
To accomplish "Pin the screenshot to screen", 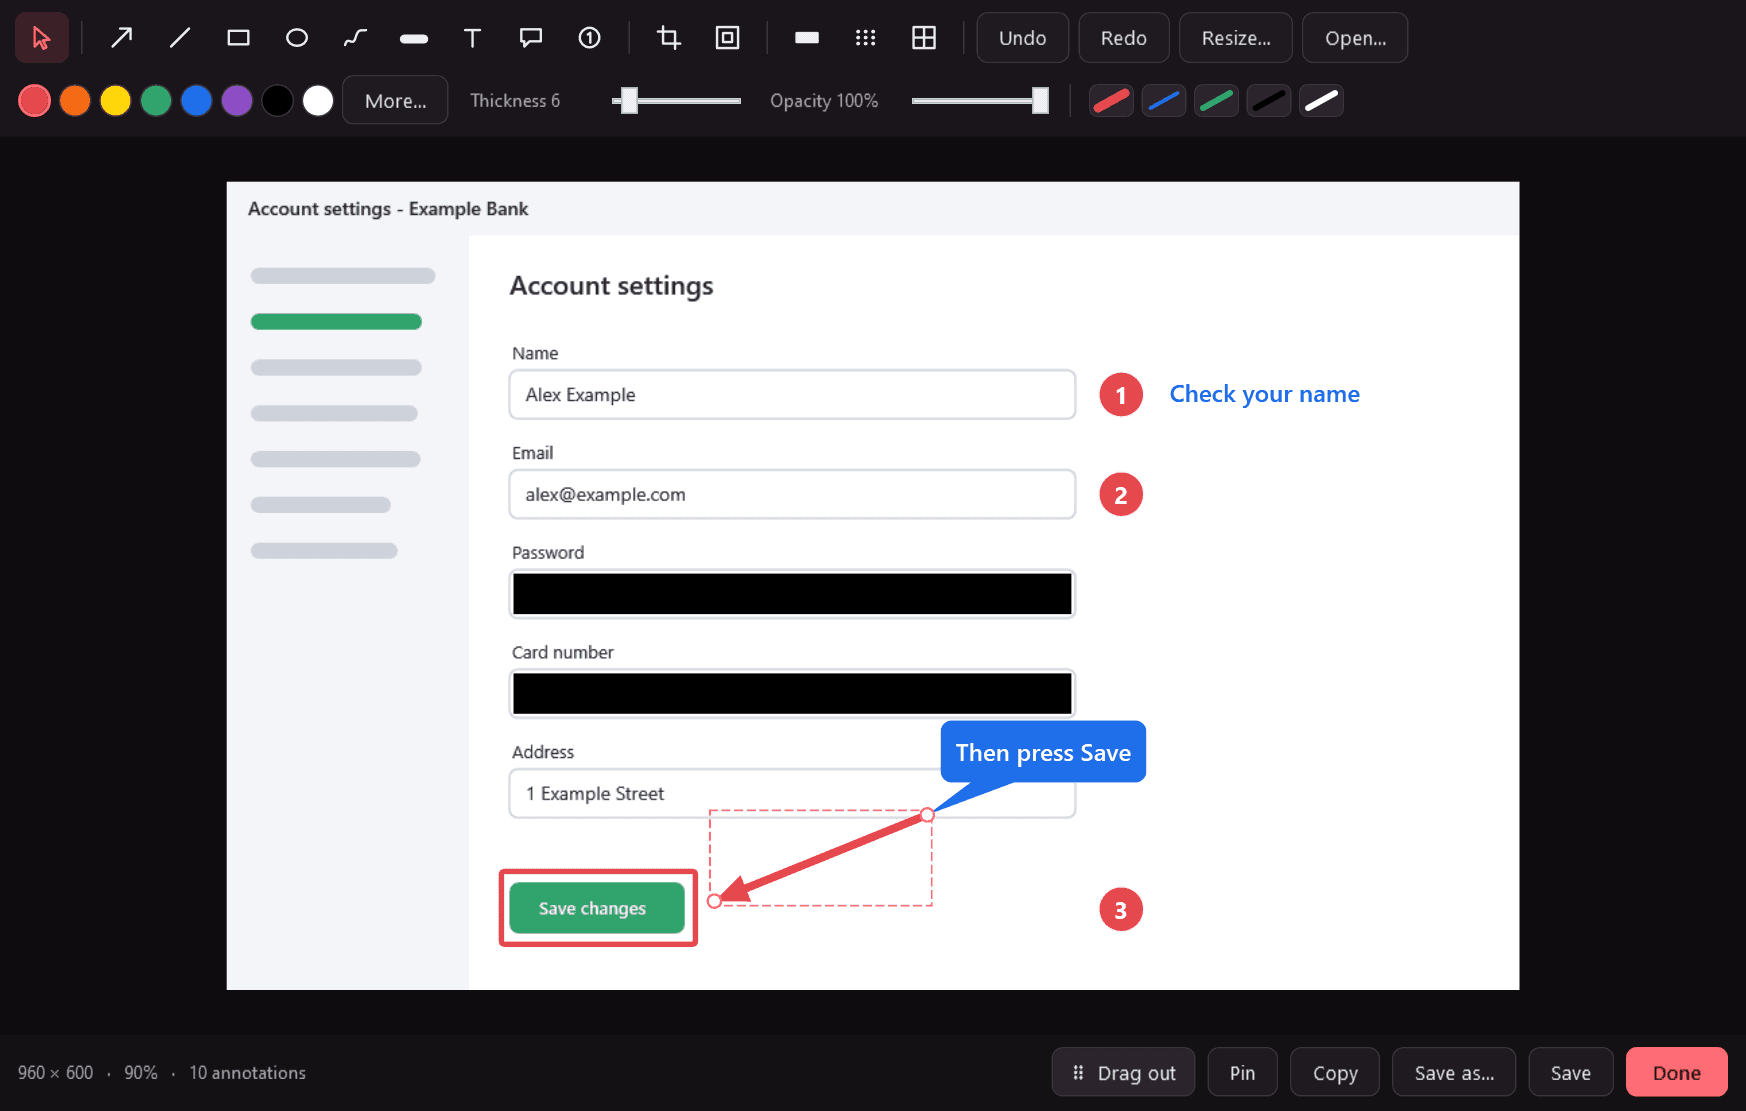I will pyautogui.click(x=1242, y=1073).
